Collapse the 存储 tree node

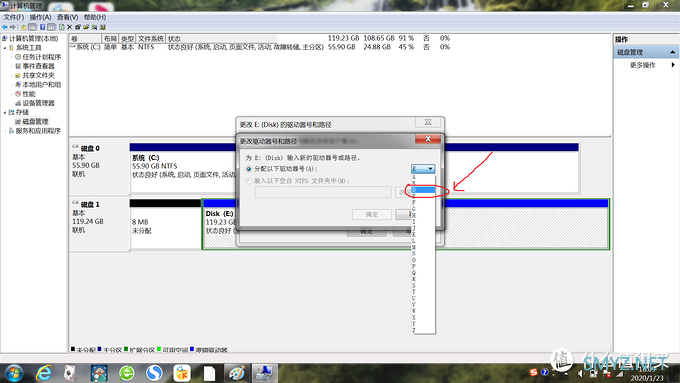point(5,112)
